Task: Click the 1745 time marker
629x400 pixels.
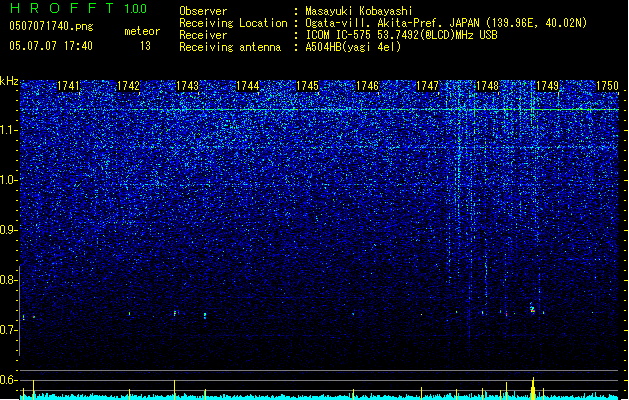Action: click(308, 86)
